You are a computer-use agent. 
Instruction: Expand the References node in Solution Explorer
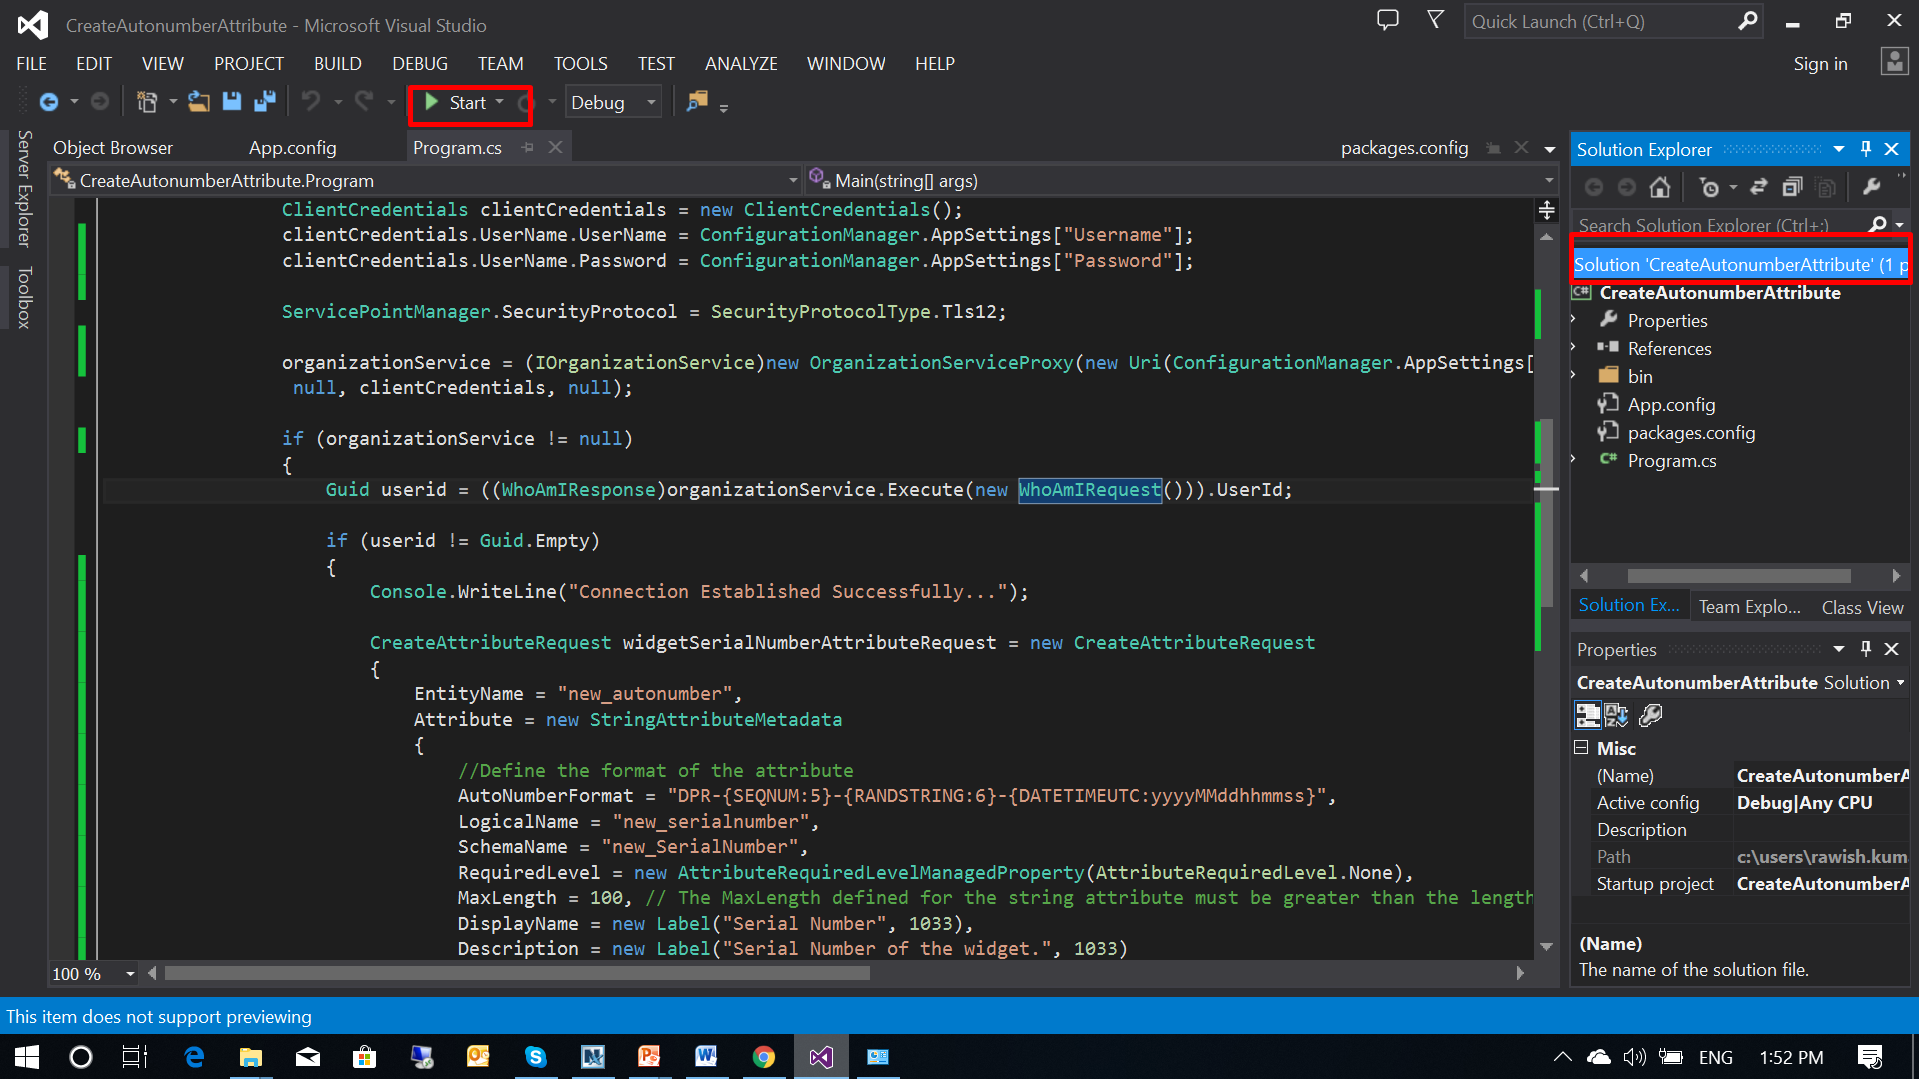[x=1574, y=348]
